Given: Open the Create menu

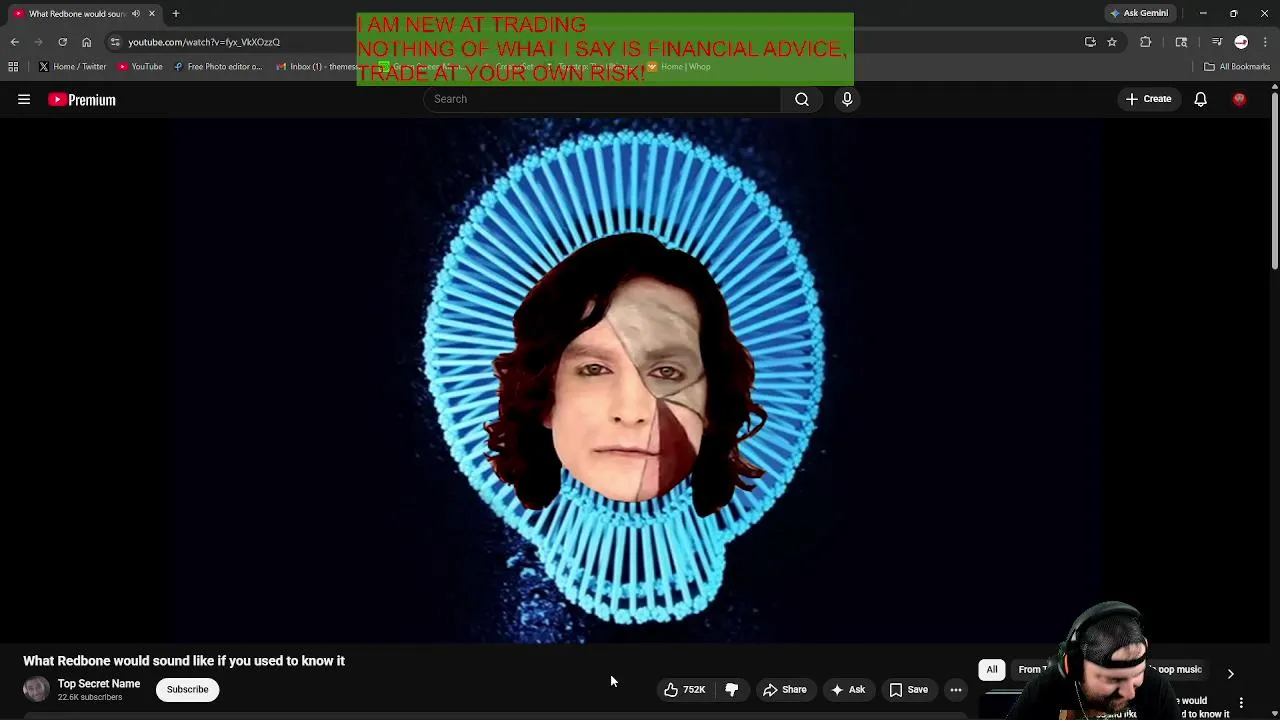Looking at the screenshot, I should [1148, 99].
